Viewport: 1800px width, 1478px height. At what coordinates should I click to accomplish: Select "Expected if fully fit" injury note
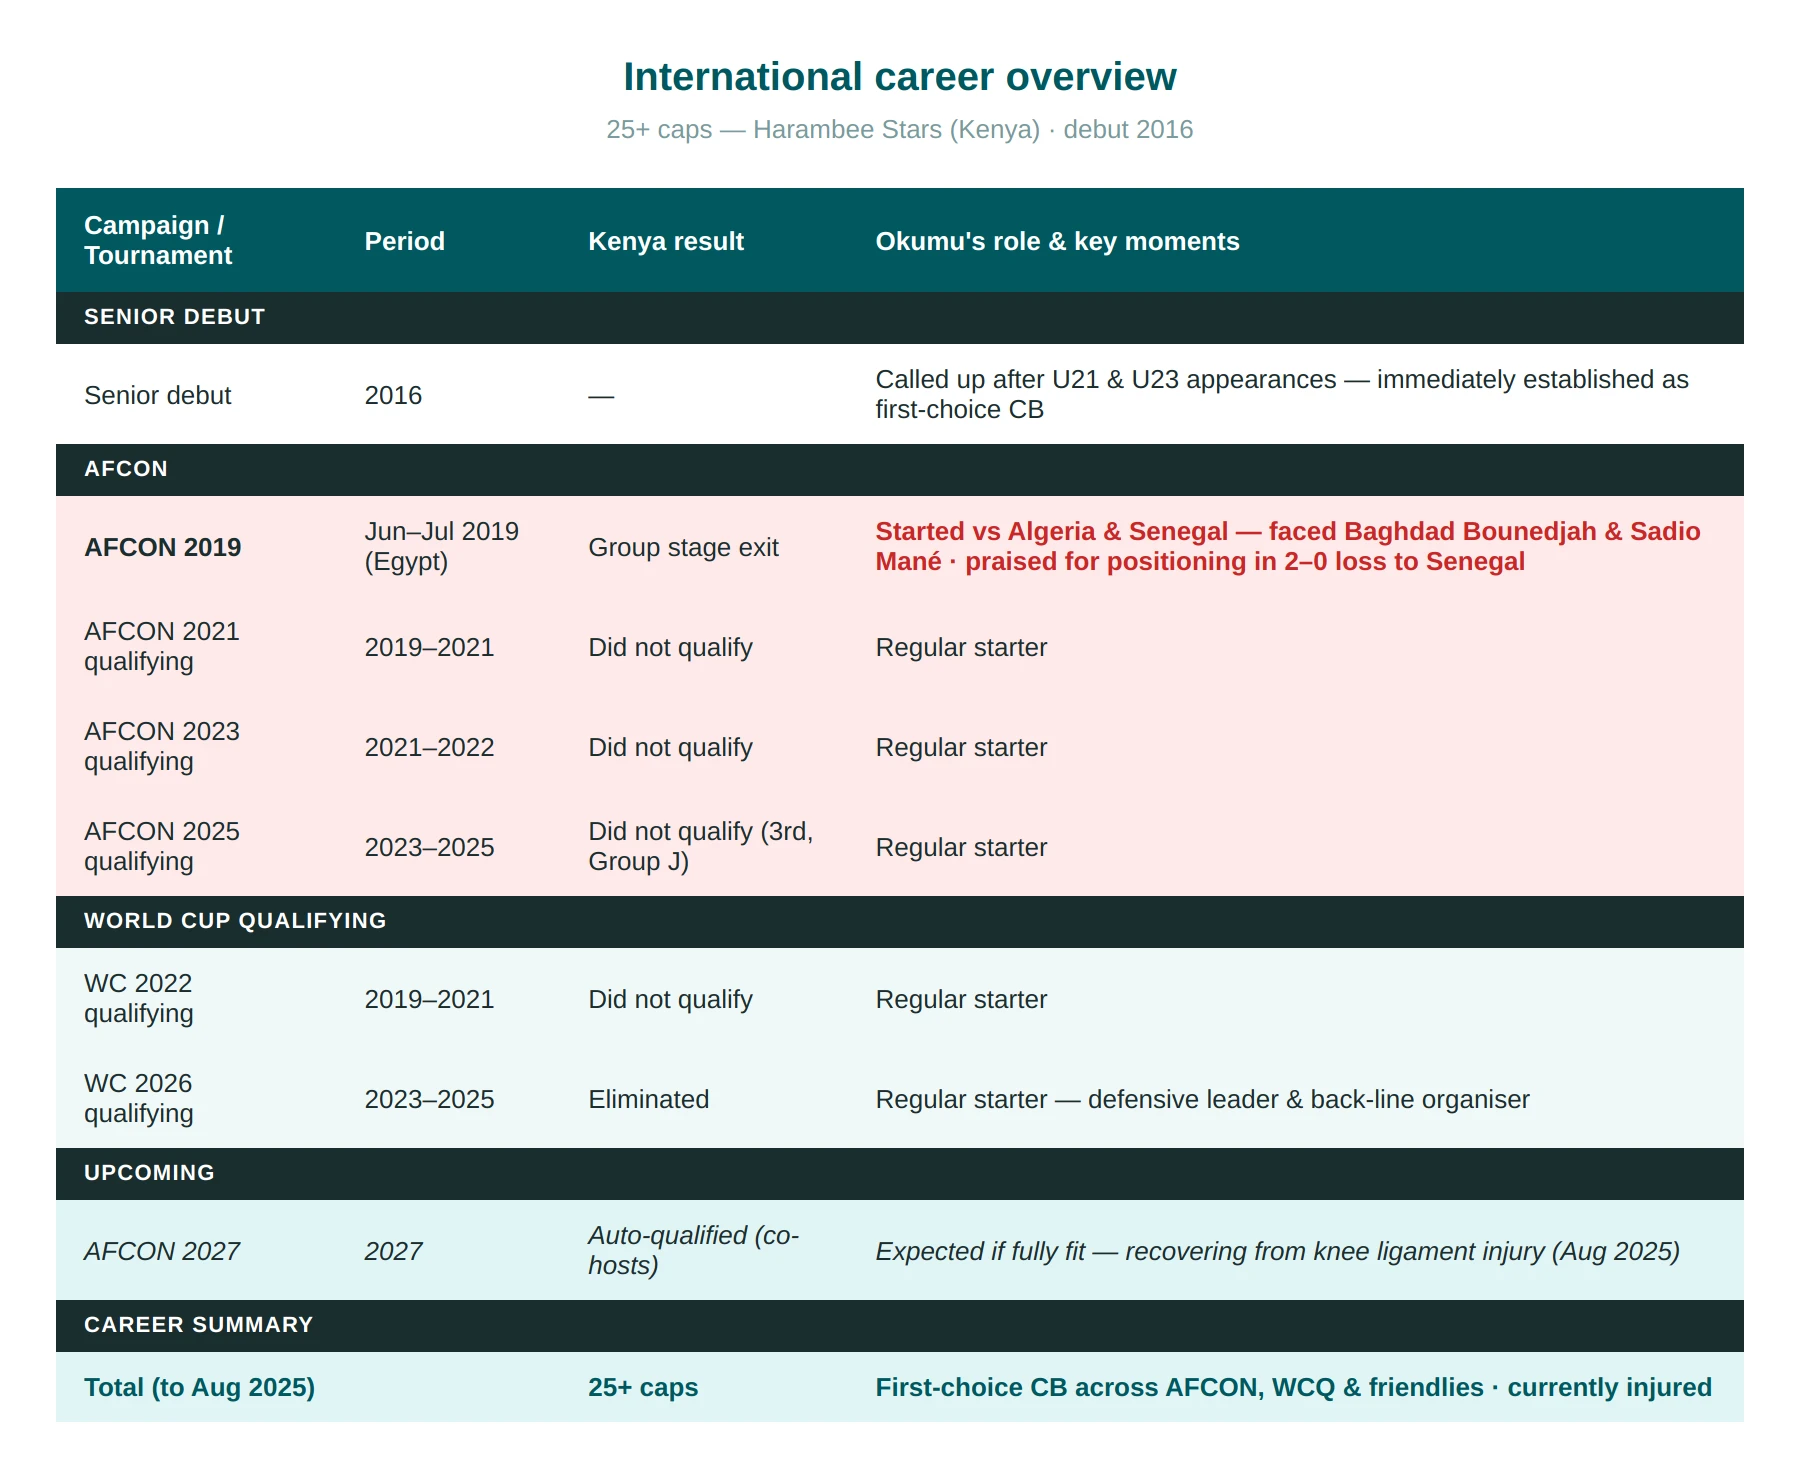(x=980, y=1251)
